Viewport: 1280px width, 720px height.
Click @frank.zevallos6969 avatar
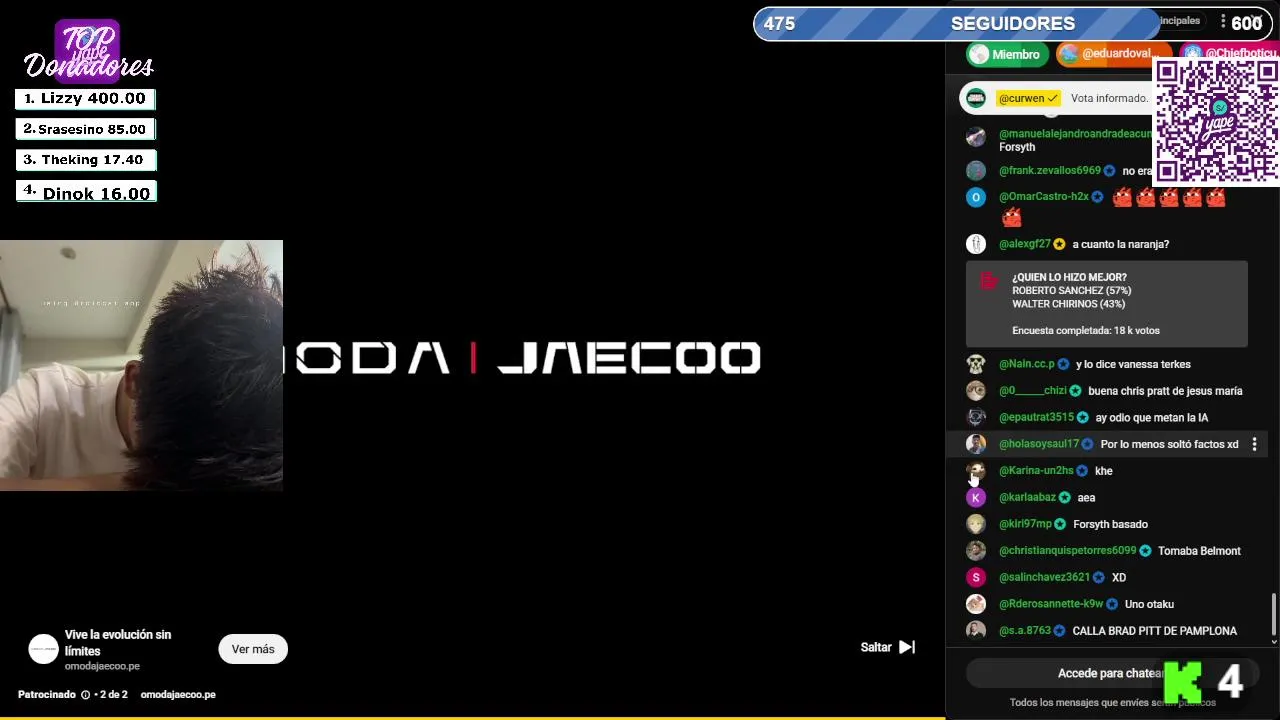tap(976, 171)
